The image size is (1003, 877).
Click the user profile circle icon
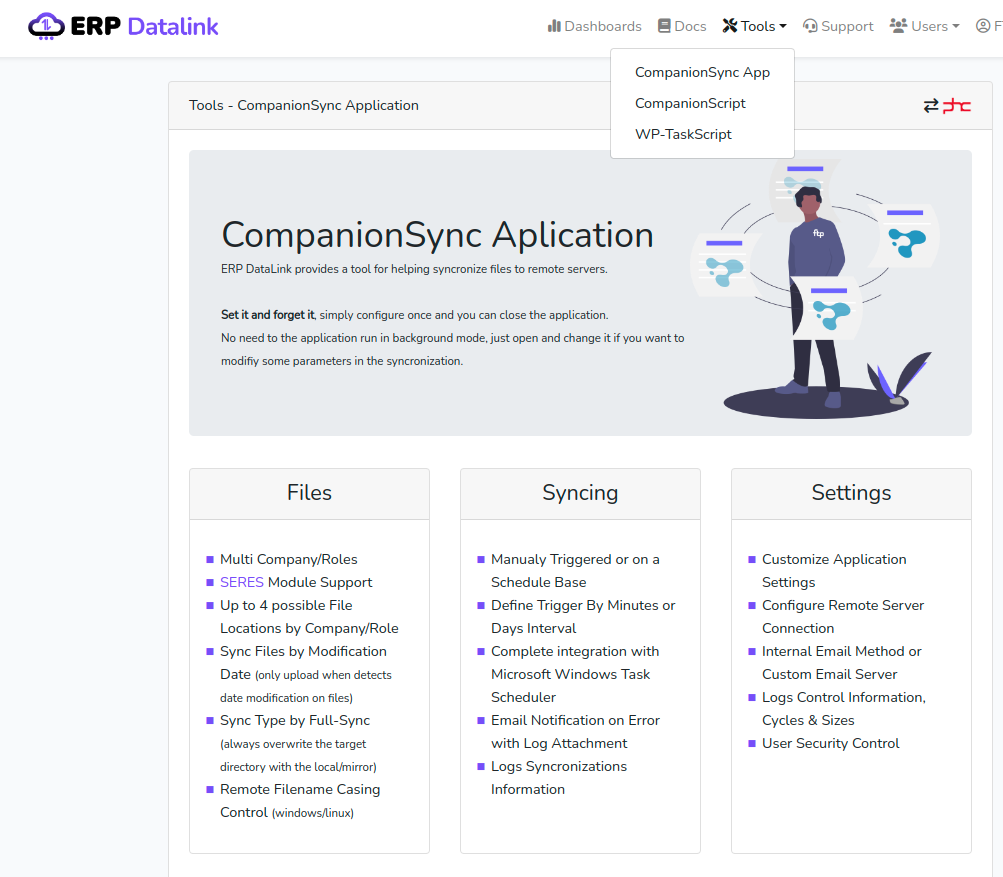(983, 26)
